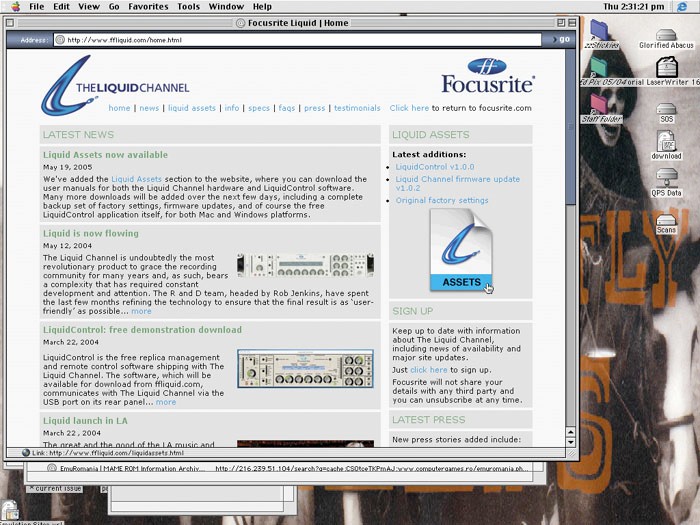
Task: Click the LiquidControl software screenshot thumbnail
Action: tap(305, 369)
